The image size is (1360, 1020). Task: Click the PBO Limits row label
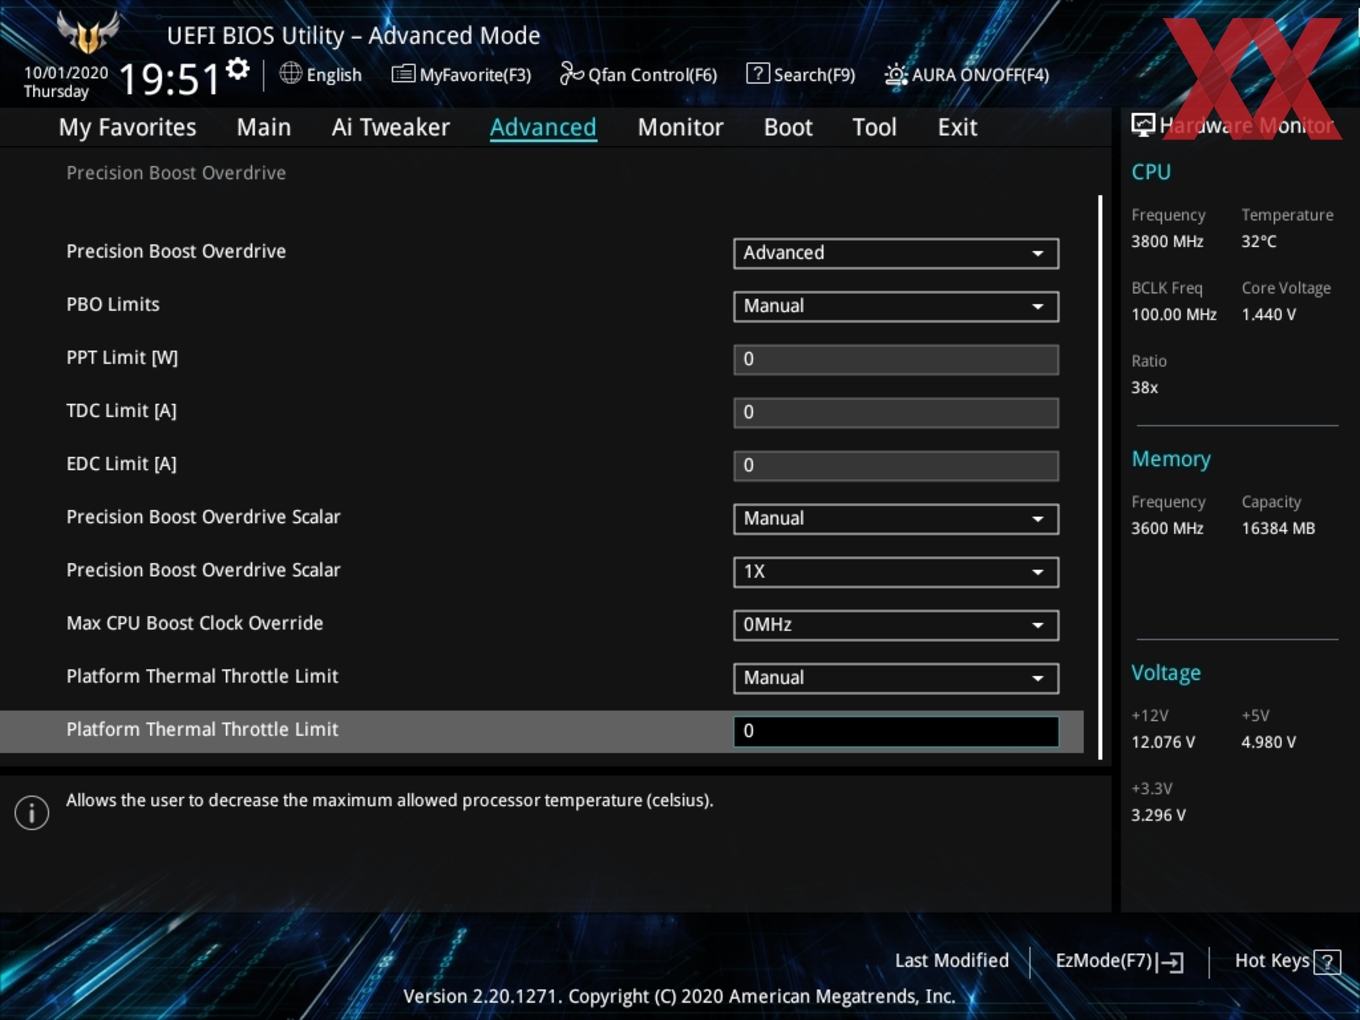coord(113,304)
